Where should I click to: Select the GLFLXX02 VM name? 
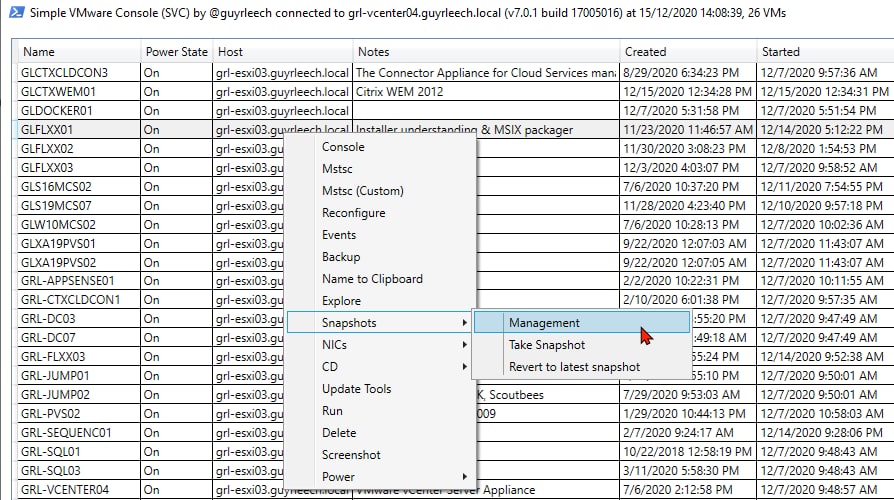point(47,148)
